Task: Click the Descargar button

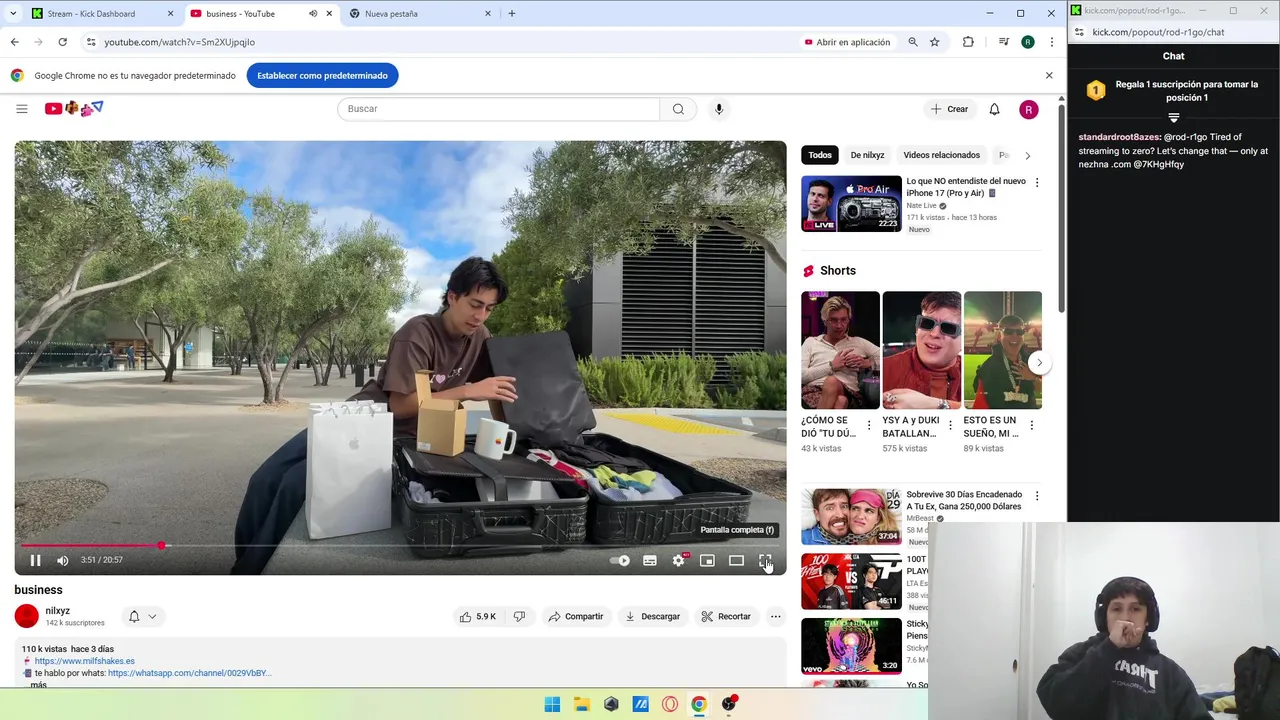Action: click(x=652, y=617)
